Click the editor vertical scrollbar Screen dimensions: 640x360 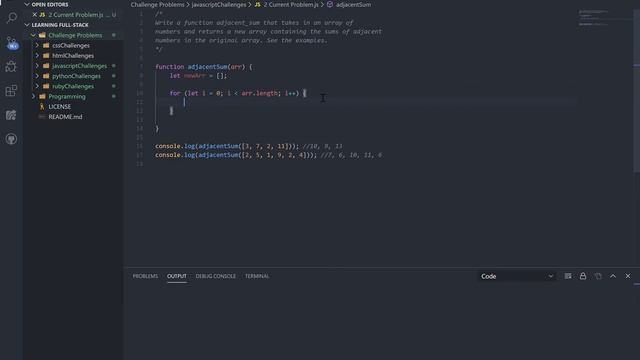(x=636, y=90)
